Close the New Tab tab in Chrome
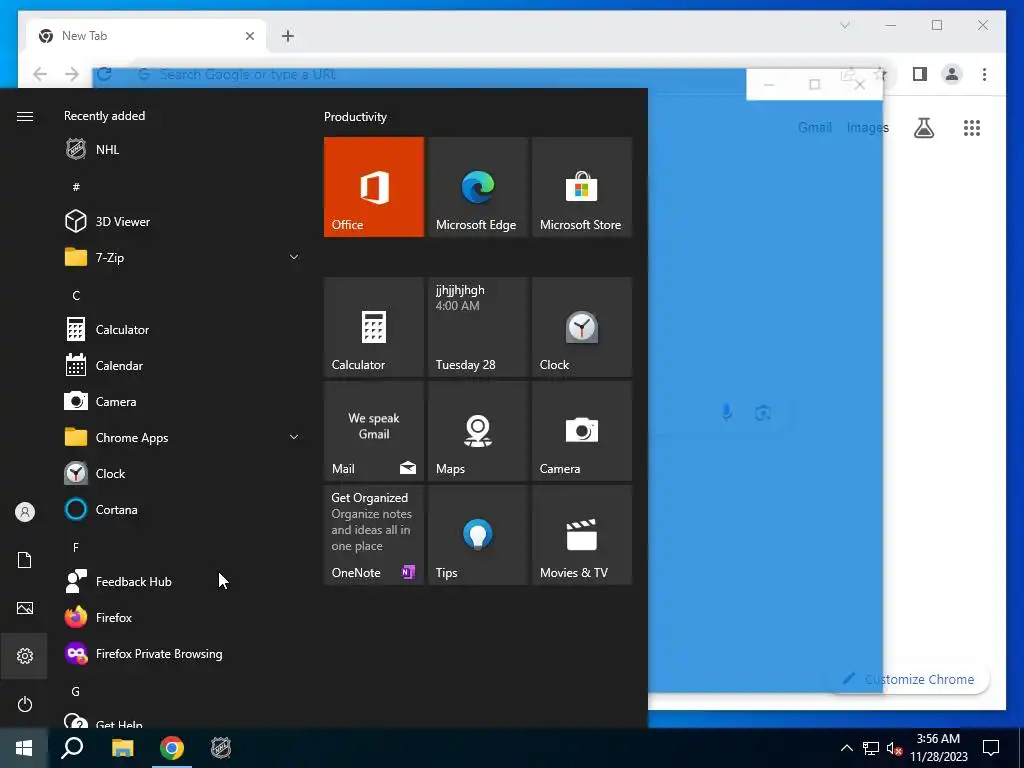1024x768 pixels. tap(249, 36)
